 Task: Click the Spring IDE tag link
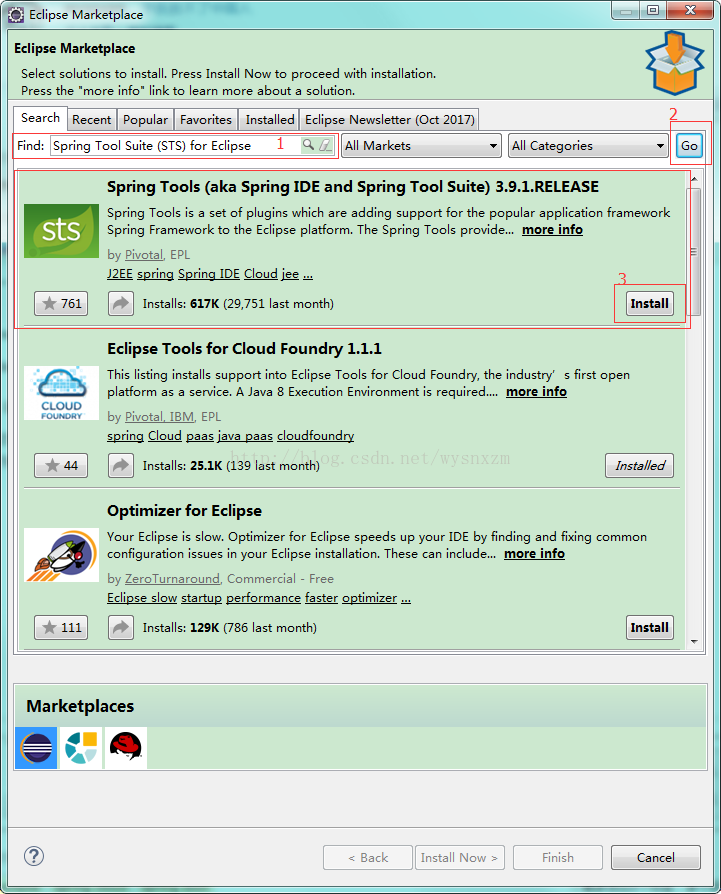pyautogui.click(x=209, y=274)
